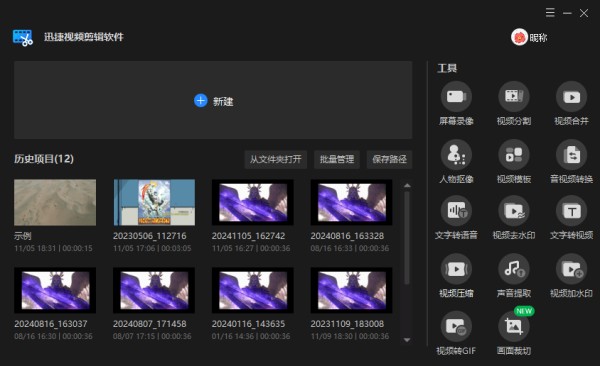Open 批量管理 batch management
600x366 pixels.
(337, 159)
